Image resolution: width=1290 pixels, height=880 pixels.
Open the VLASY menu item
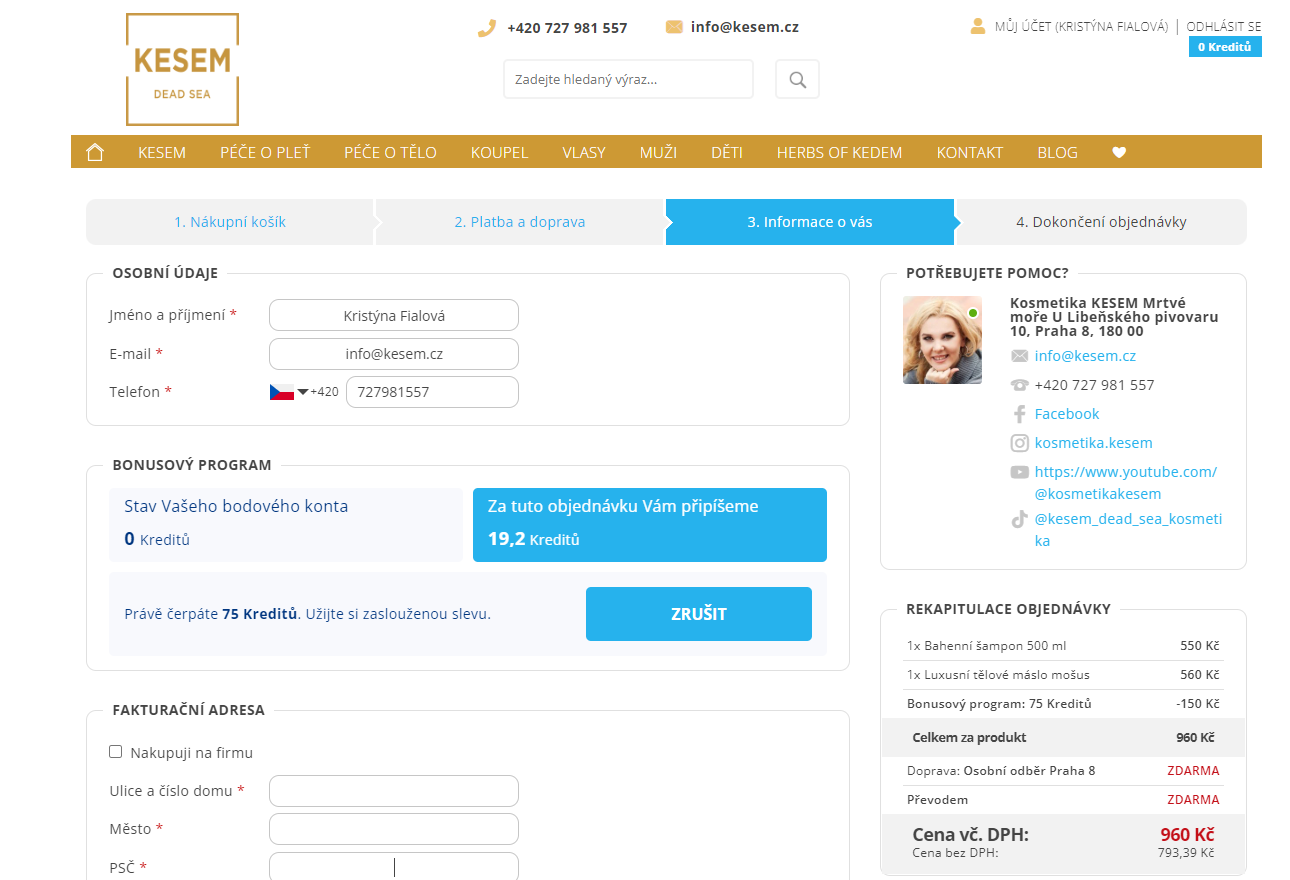(x=584, y=153)
